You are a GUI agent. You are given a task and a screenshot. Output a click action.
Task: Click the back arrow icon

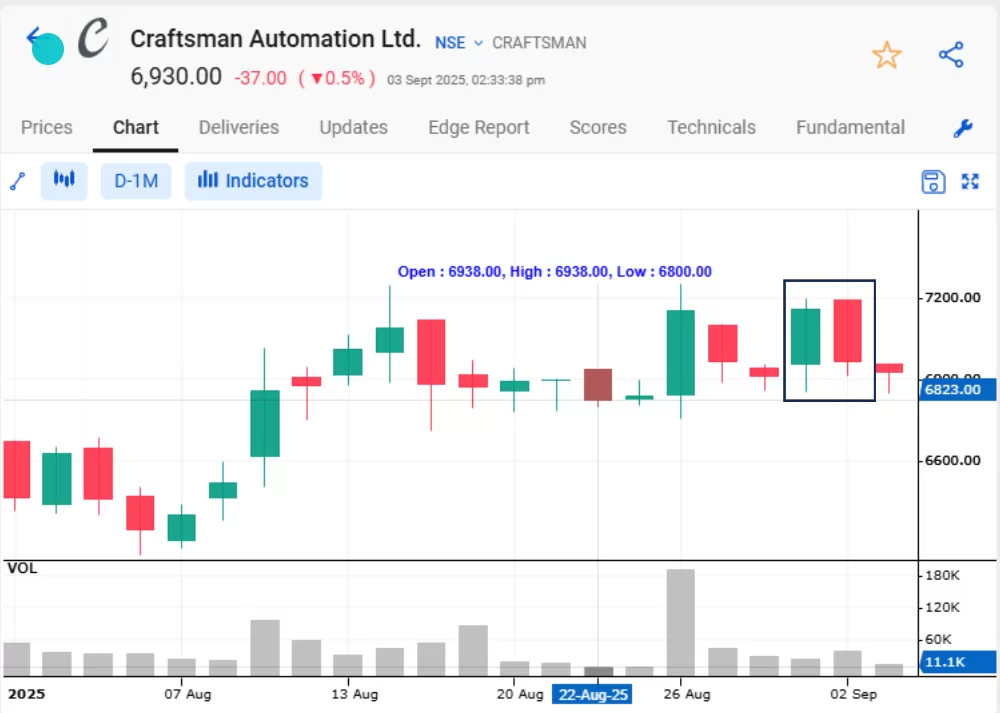click(x=34, y=37)
